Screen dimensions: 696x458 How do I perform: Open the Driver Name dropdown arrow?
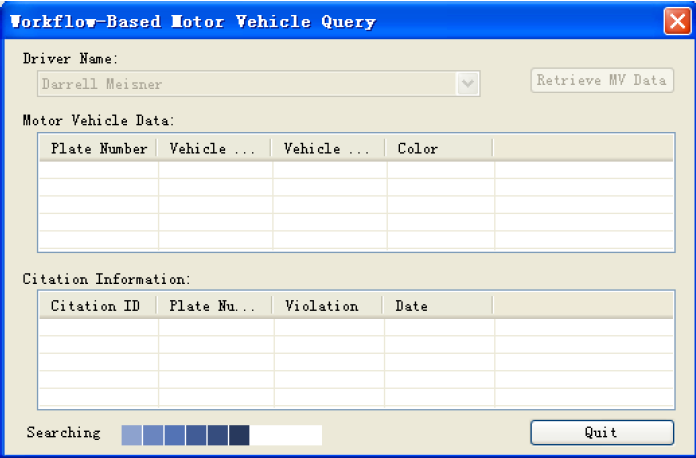click(467, 83)
